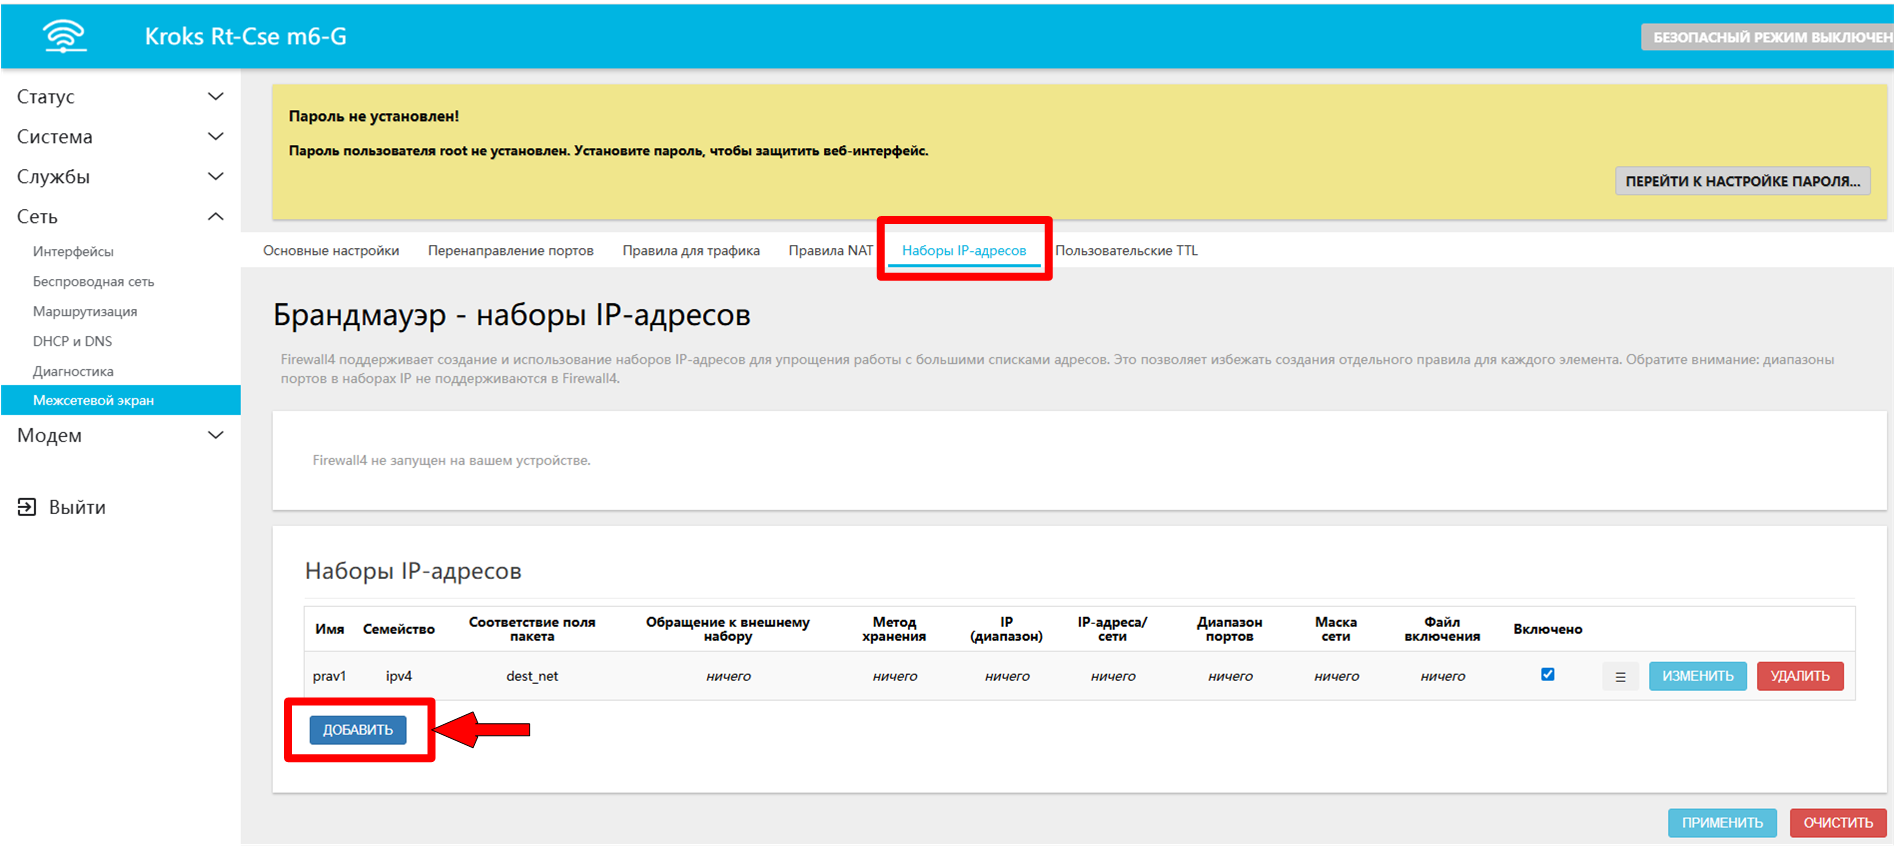Screen dimensions: 1895x846
Task: Click the ПРИМЕНИТЬ button
Action: pyautogui.click(x=1721, y=823)
